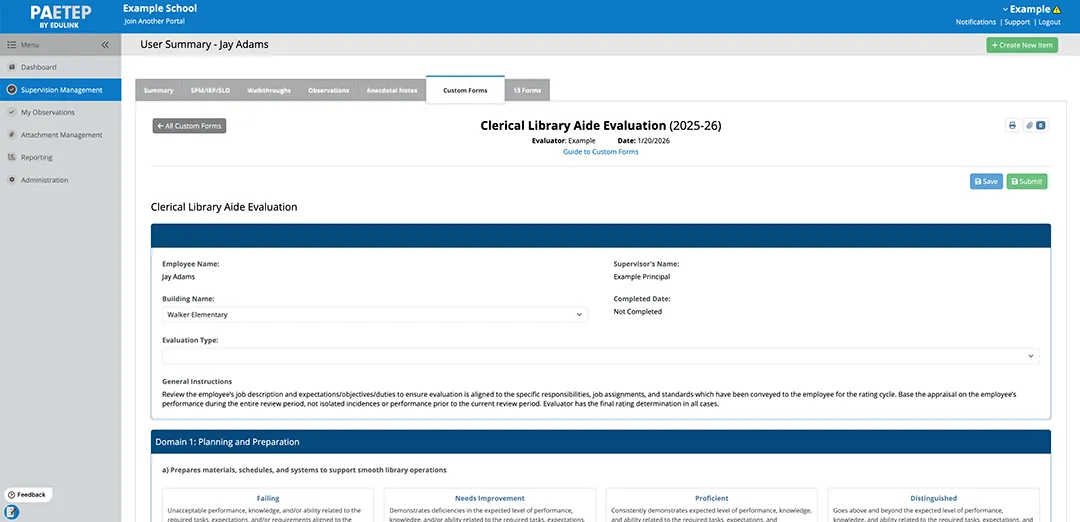Viewport: 1080px width, 522px height.
Task: Open the Evaluation Type dropdown
Action: pyautogui.click(x=601, y=356)
